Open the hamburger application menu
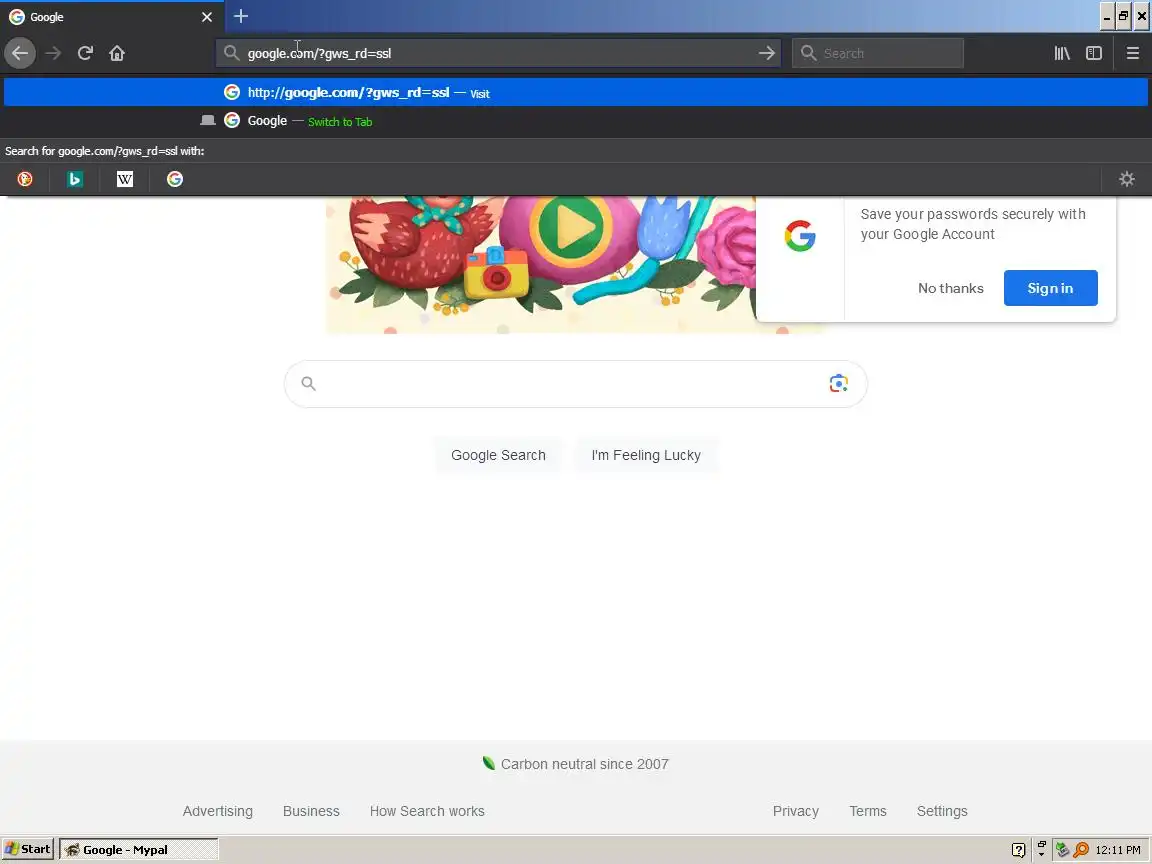This screenshot has width=1152, height=864. 1132,53
